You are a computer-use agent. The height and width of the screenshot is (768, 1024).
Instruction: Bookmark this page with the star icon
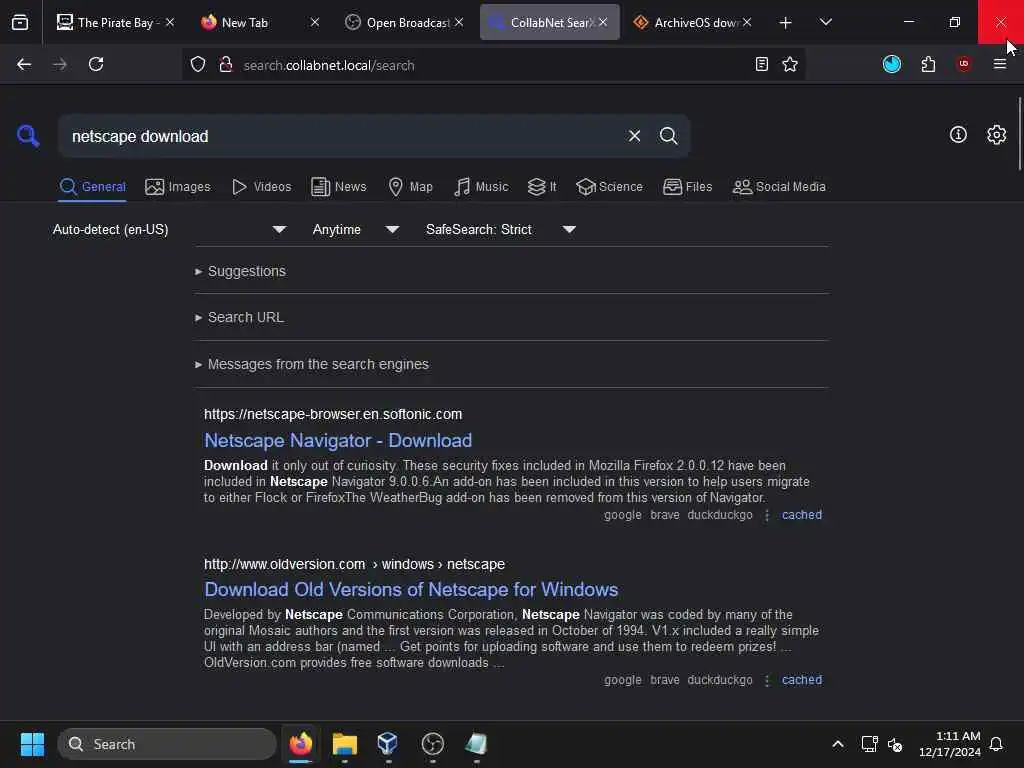(790, 65)
